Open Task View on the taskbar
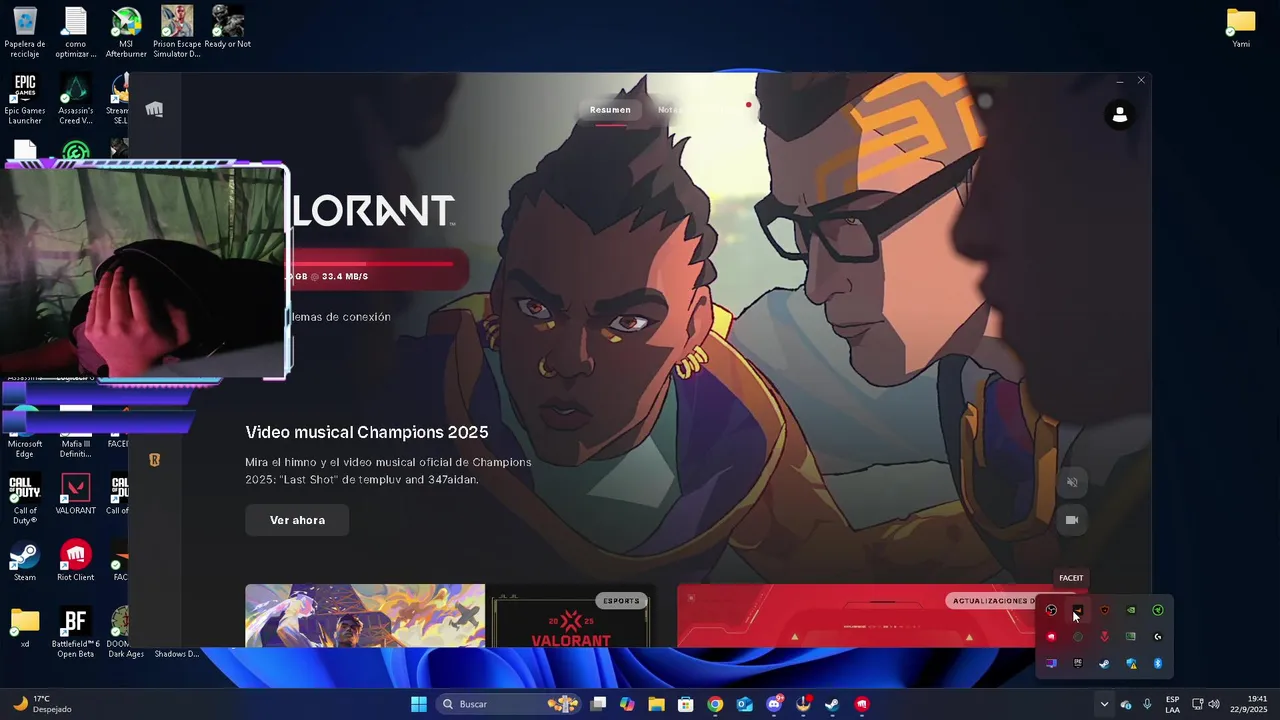This screenshot has height=720, width=1280. (x=598, y=704)
